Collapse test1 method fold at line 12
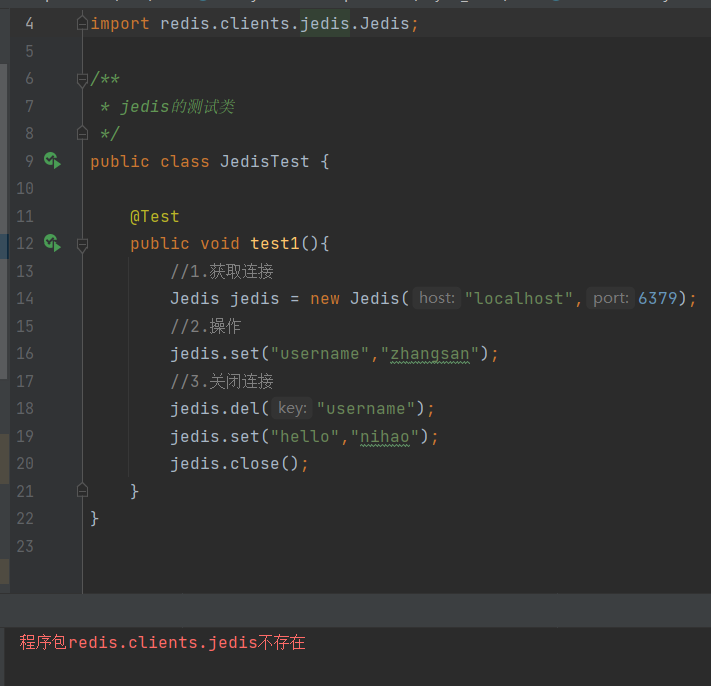Image resolution: width=711 pixels, height=686 pixels. pyautogui.click(x=82, y=245)
